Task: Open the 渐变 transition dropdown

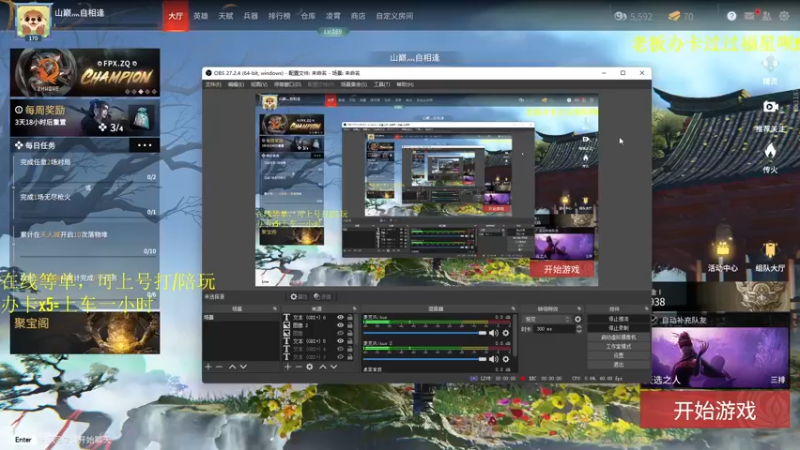Action: click(547, 319)
